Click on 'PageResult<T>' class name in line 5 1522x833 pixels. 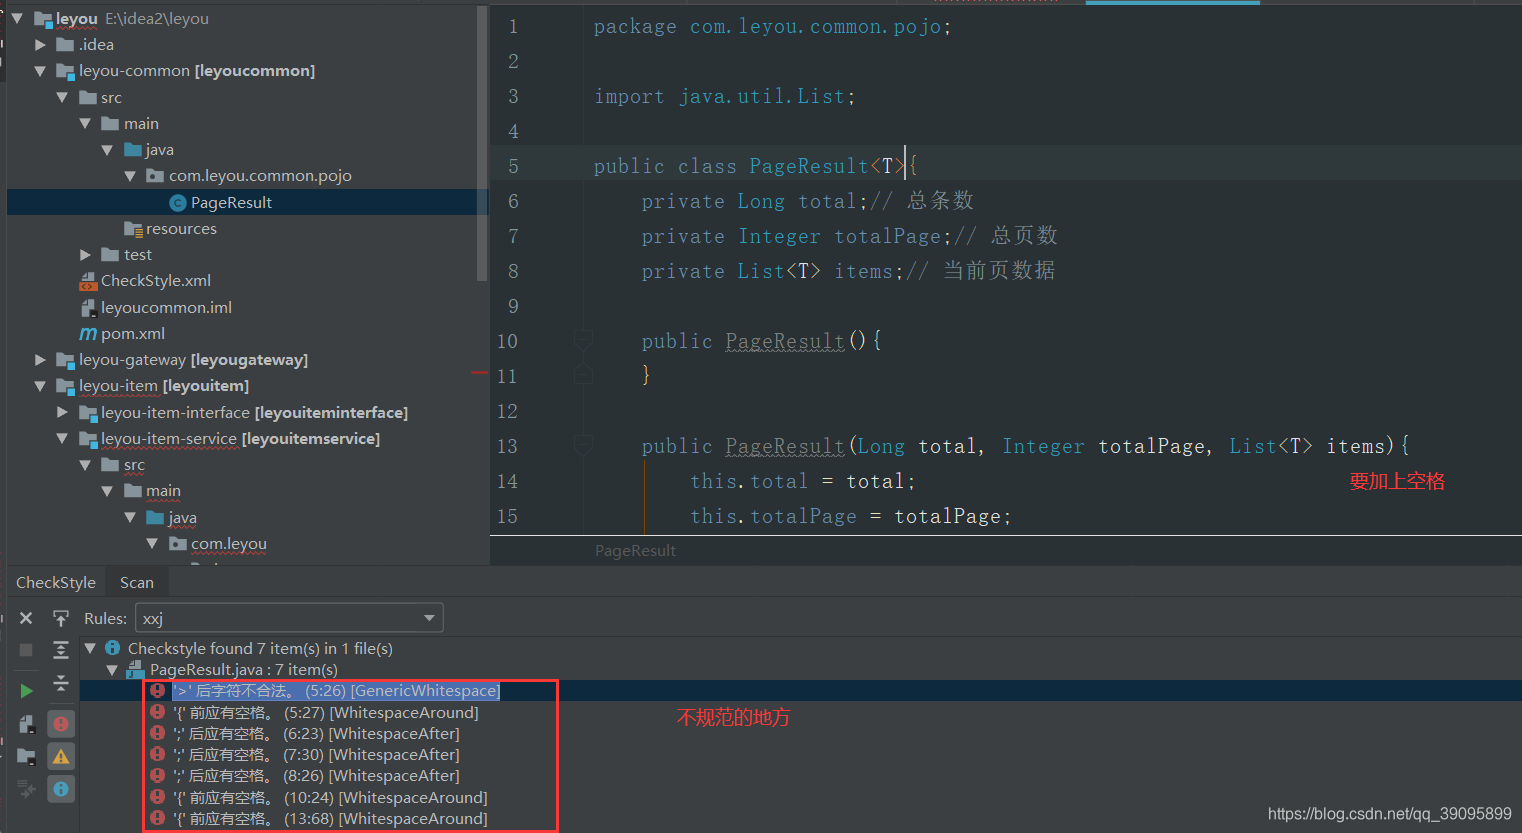(827, 166)
